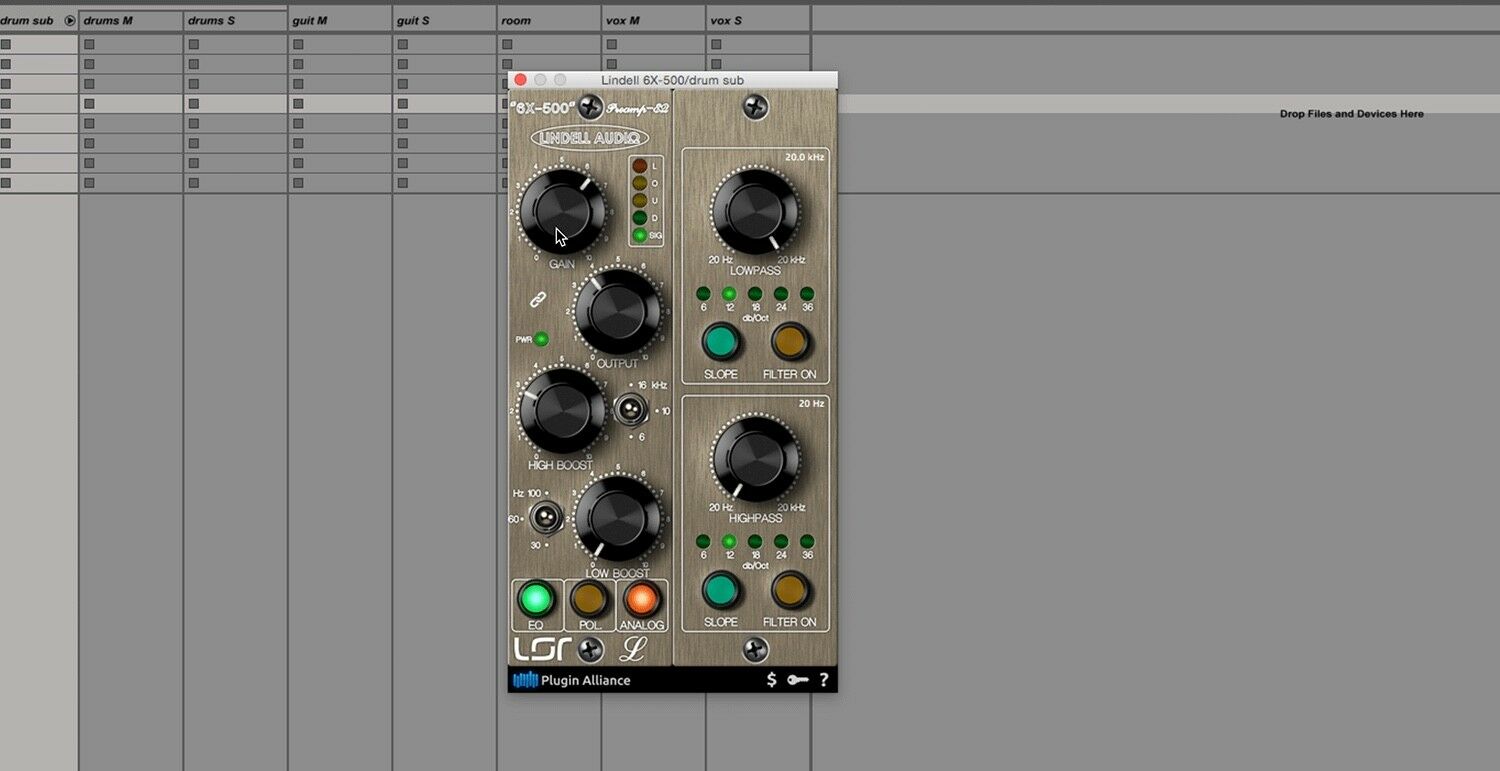Viewport: 1500px width, 771px height.
Task: Click second-row clip stop square in room track
Action: [507, 64]
